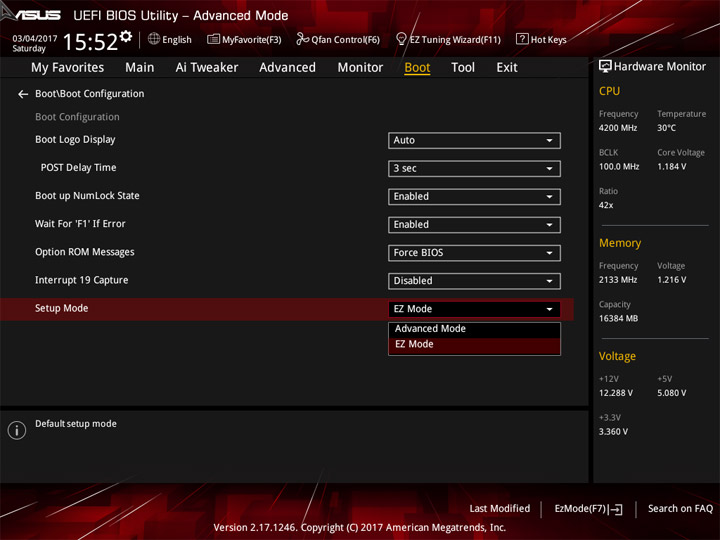Click memory frequency 2133 MHz
This screenshot has width=720, height=540.
point(618,280)
